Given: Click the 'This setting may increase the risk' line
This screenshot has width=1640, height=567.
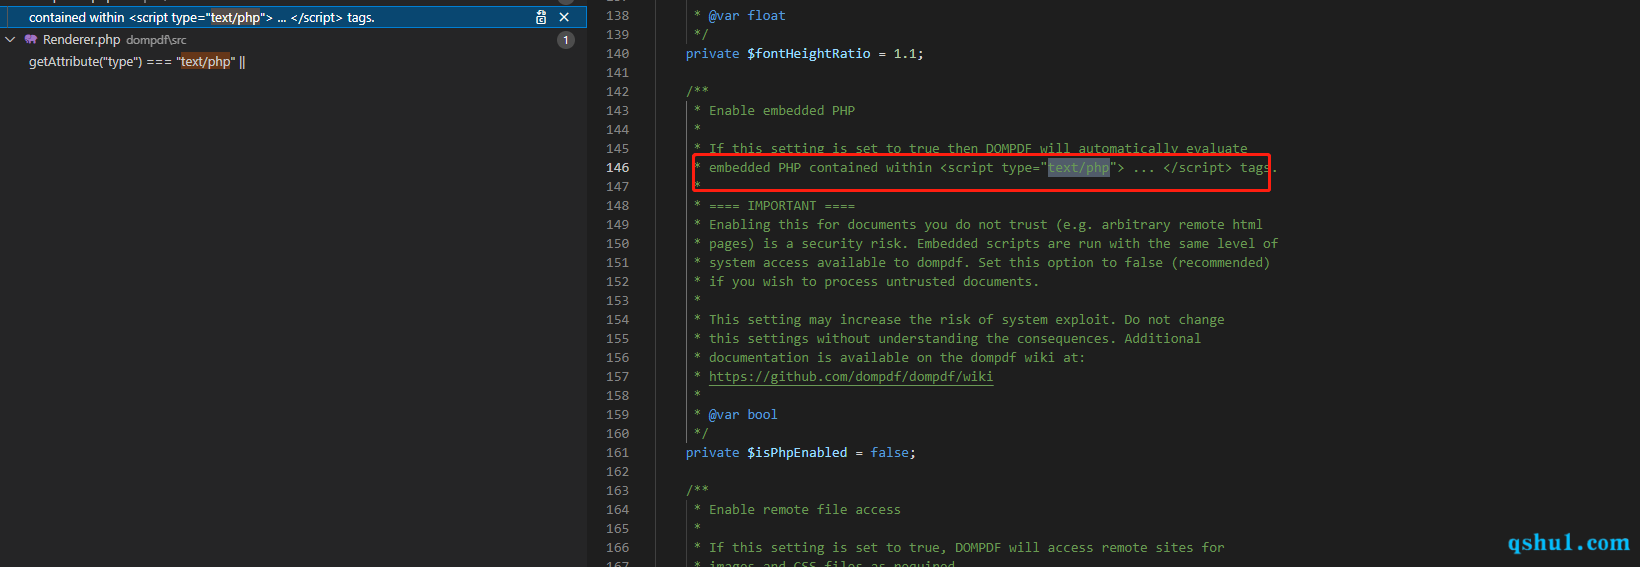Looking at the screenshot, I should pyautogui.click(x=966, y=320).
